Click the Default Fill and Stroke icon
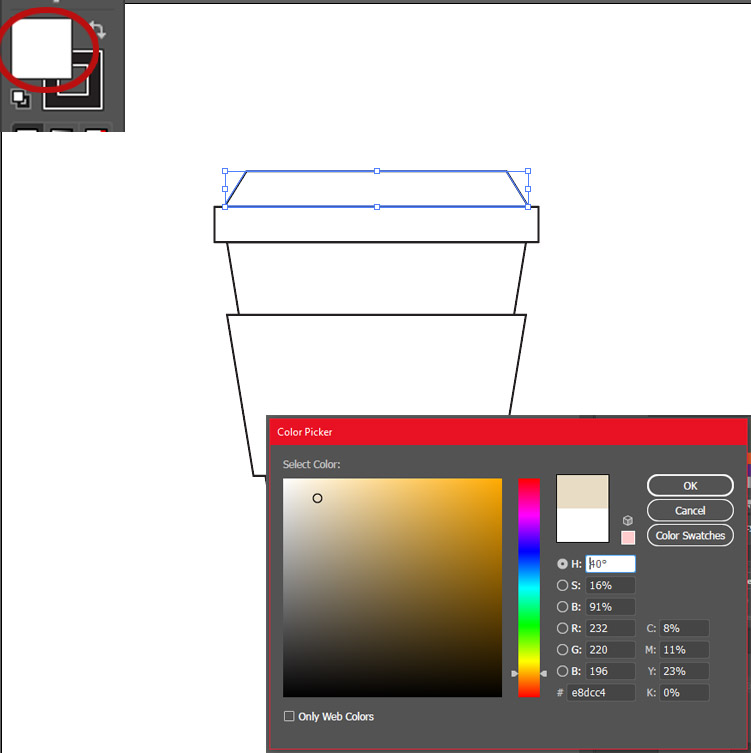 [20, 98]
